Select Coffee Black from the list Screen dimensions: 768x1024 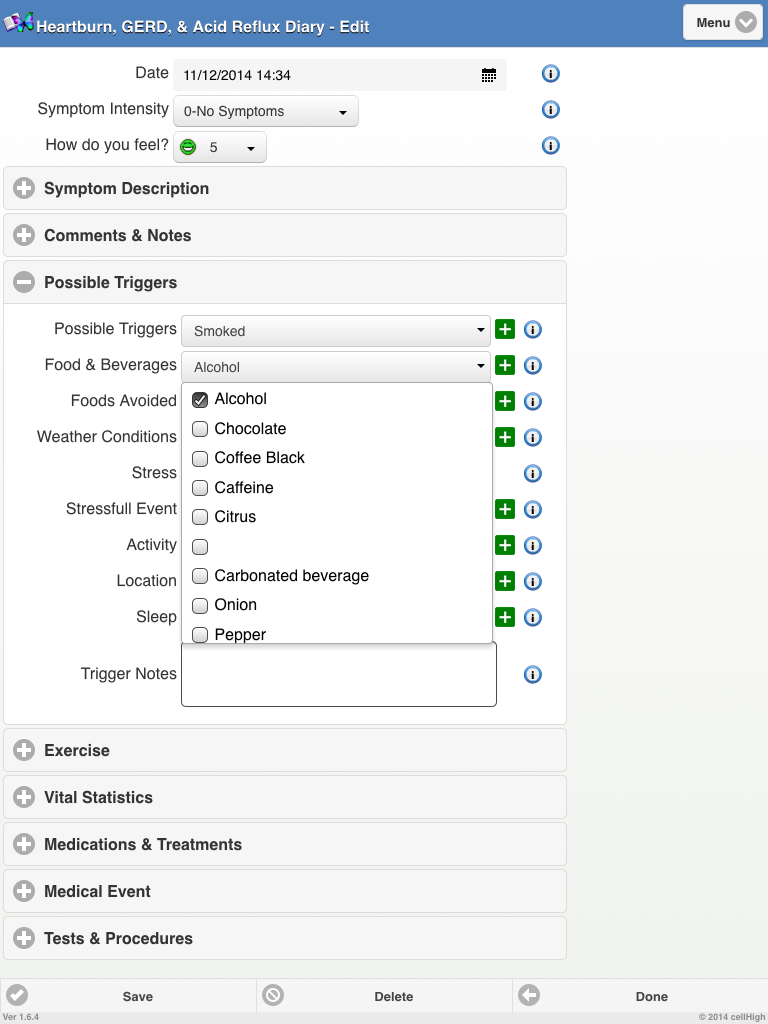[200, 458]
